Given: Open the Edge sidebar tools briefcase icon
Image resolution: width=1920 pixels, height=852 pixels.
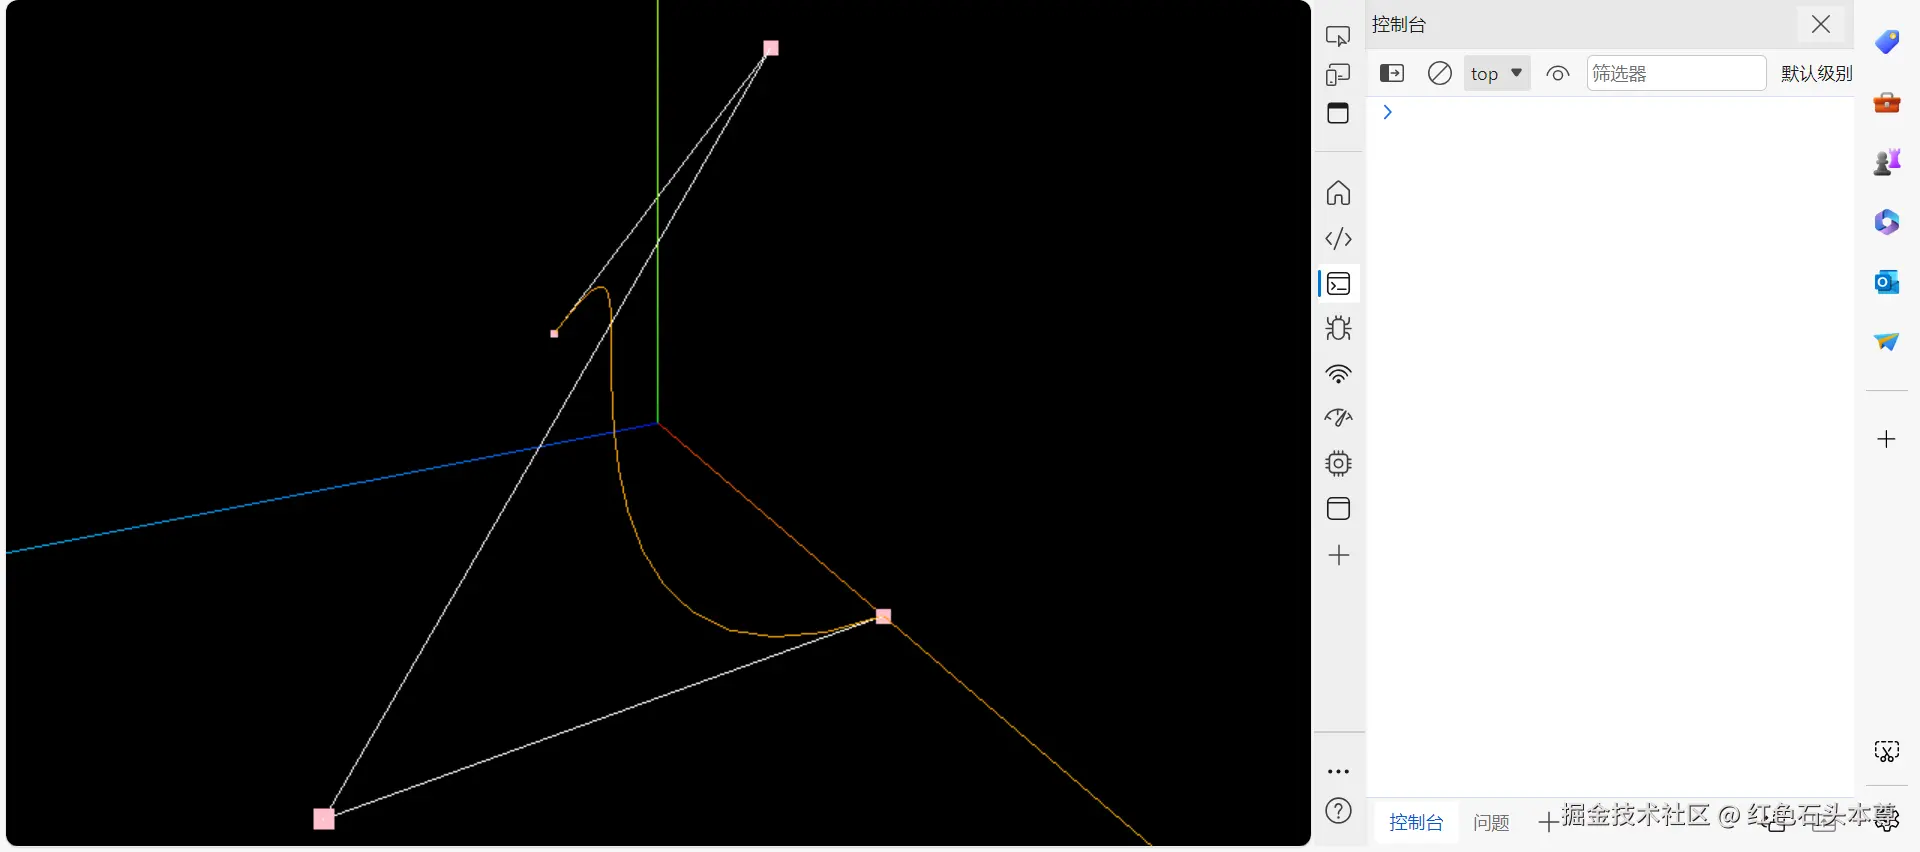Looking at the screenshot, I should 1887,102.
